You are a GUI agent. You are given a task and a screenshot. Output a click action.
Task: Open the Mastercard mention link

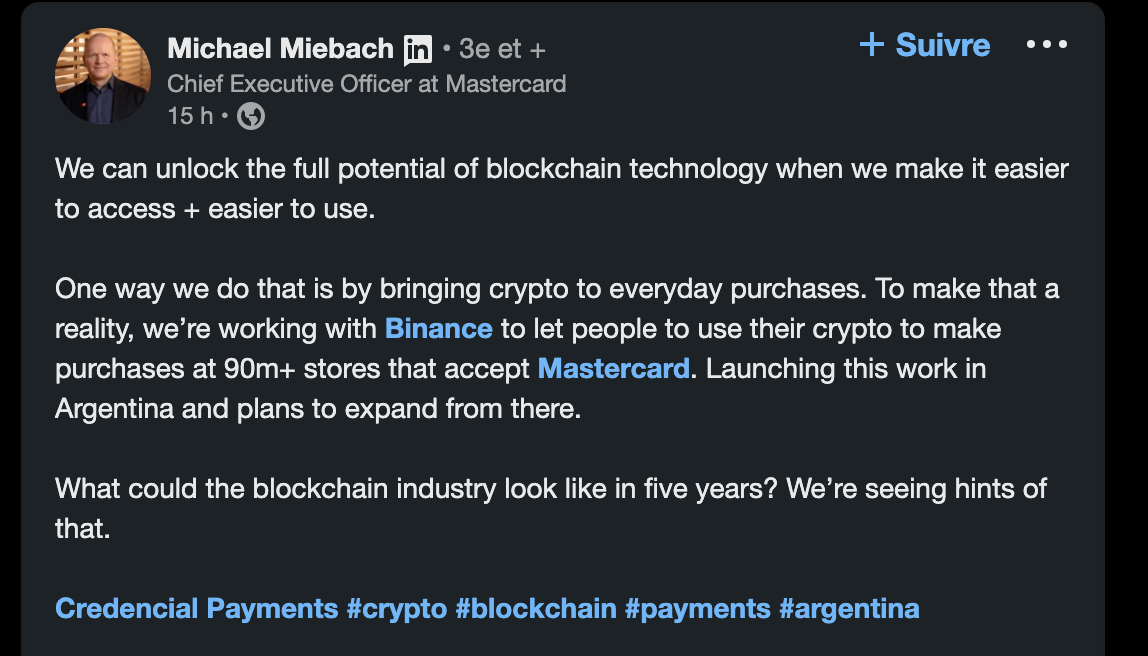coord(614,368)
